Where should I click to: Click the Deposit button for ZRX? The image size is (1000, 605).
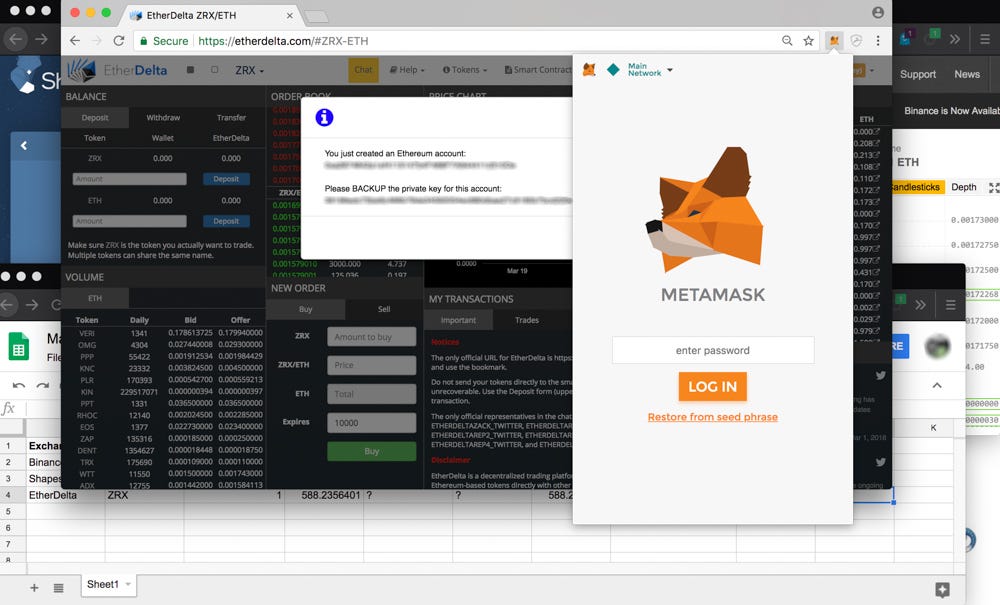pos(226,179)
